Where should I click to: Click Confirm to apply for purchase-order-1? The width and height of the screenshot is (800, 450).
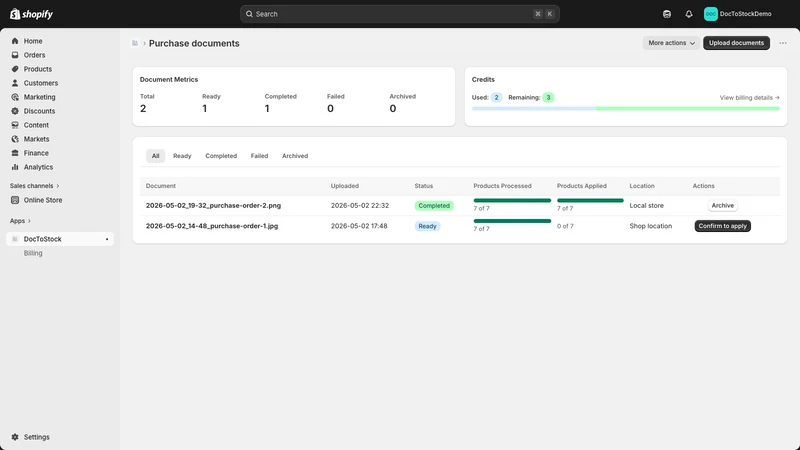(722, 226)
